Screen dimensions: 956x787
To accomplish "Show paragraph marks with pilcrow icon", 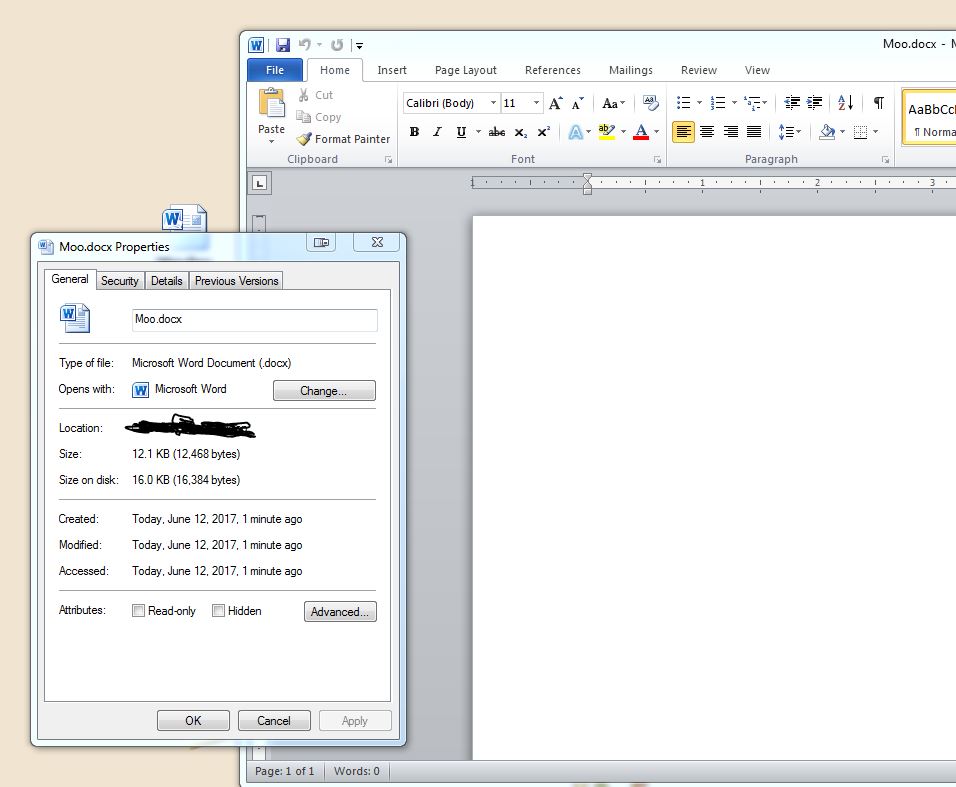I will coord(878,103).
